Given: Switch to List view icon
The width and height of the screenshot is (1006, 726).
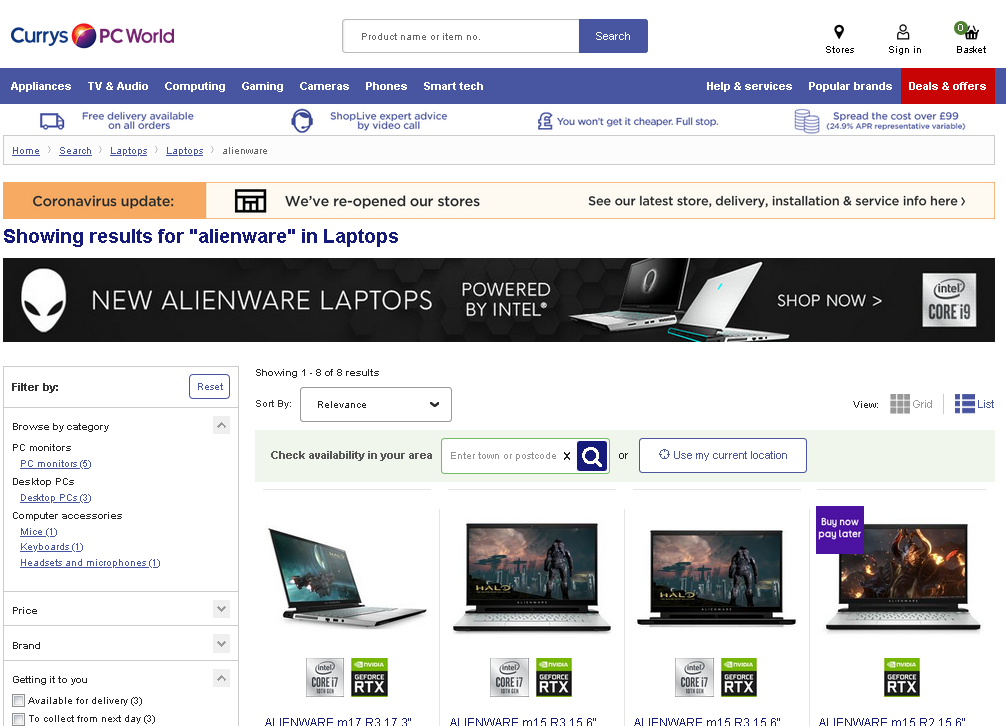Looking at the screenshot, I should coord(965,404).
